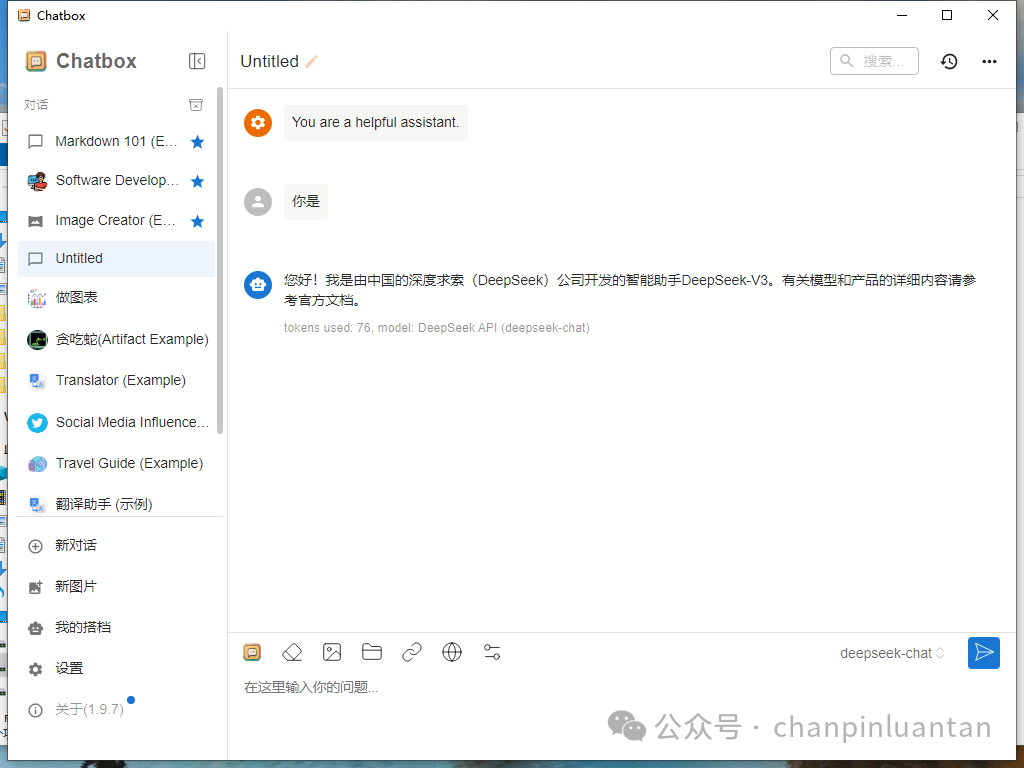Click the attach file folder icon
Screen dimensions: 1024x768
coord(372,652)
